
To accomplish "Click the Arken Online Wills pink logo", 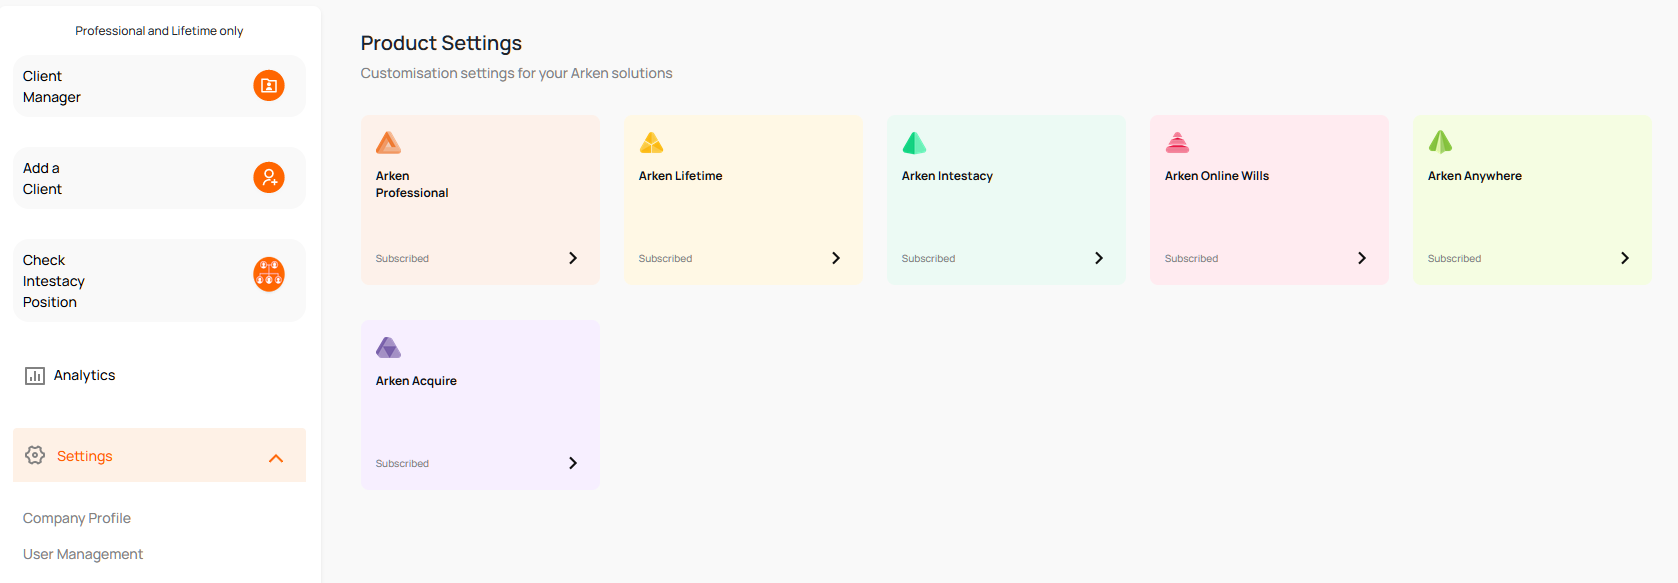I will click(x=1177, y=143).
